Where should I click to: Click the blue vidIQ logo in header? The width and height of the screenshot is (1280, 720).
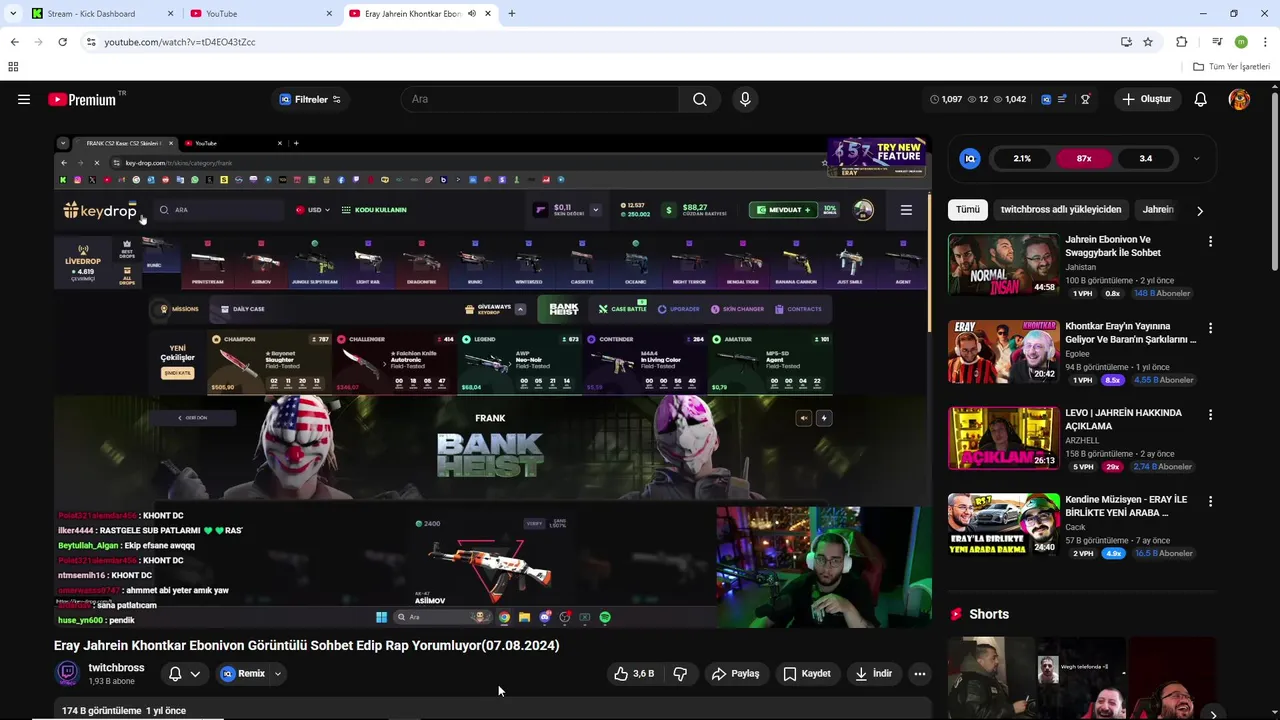tap(1046, 99)
